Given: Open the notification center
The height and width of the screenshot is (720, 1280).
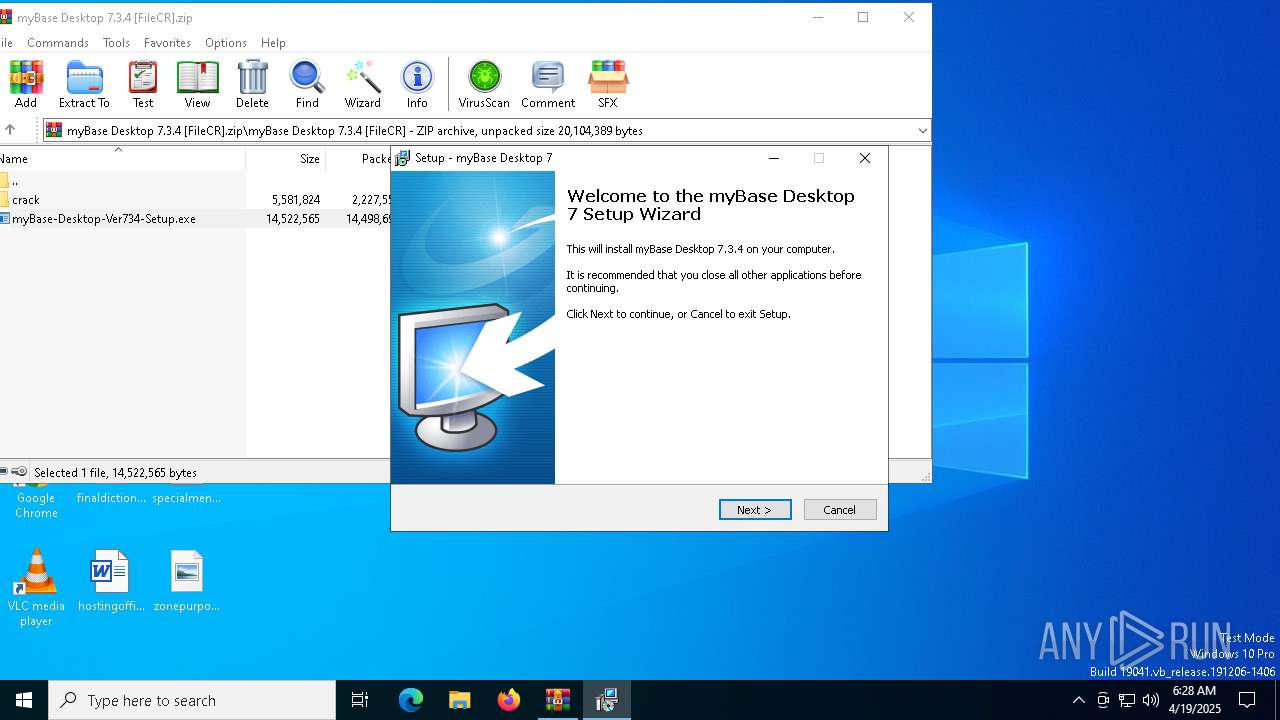Looking at the screenshot, I should point(1248,700).
